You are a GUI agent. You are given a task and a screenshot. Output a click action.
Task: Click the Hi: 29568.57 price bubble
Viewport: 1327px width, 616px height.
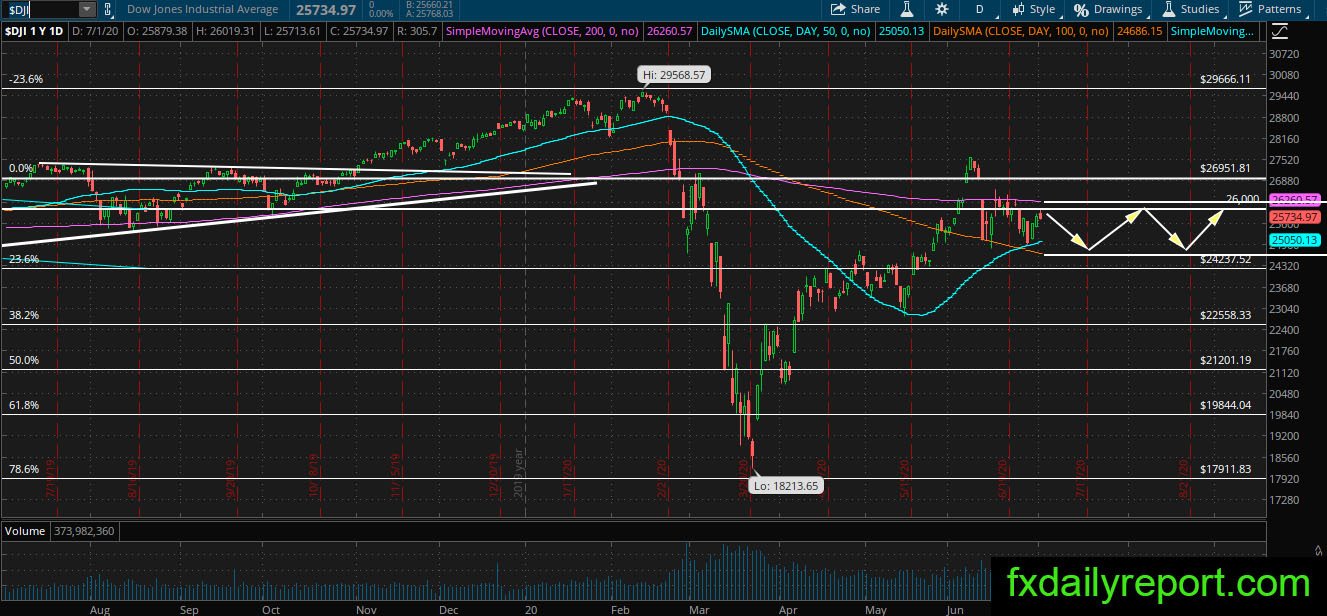click(675, 75)
